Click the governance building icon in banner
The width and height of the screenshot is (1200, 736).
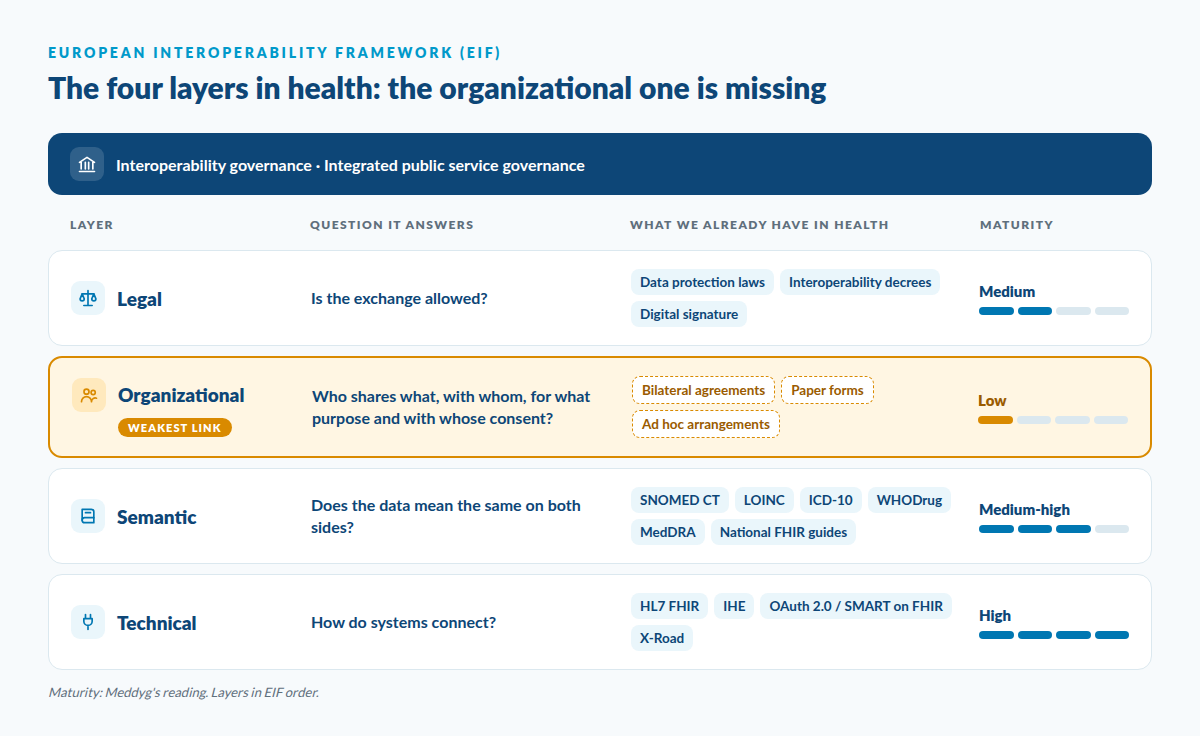point(87,164)
